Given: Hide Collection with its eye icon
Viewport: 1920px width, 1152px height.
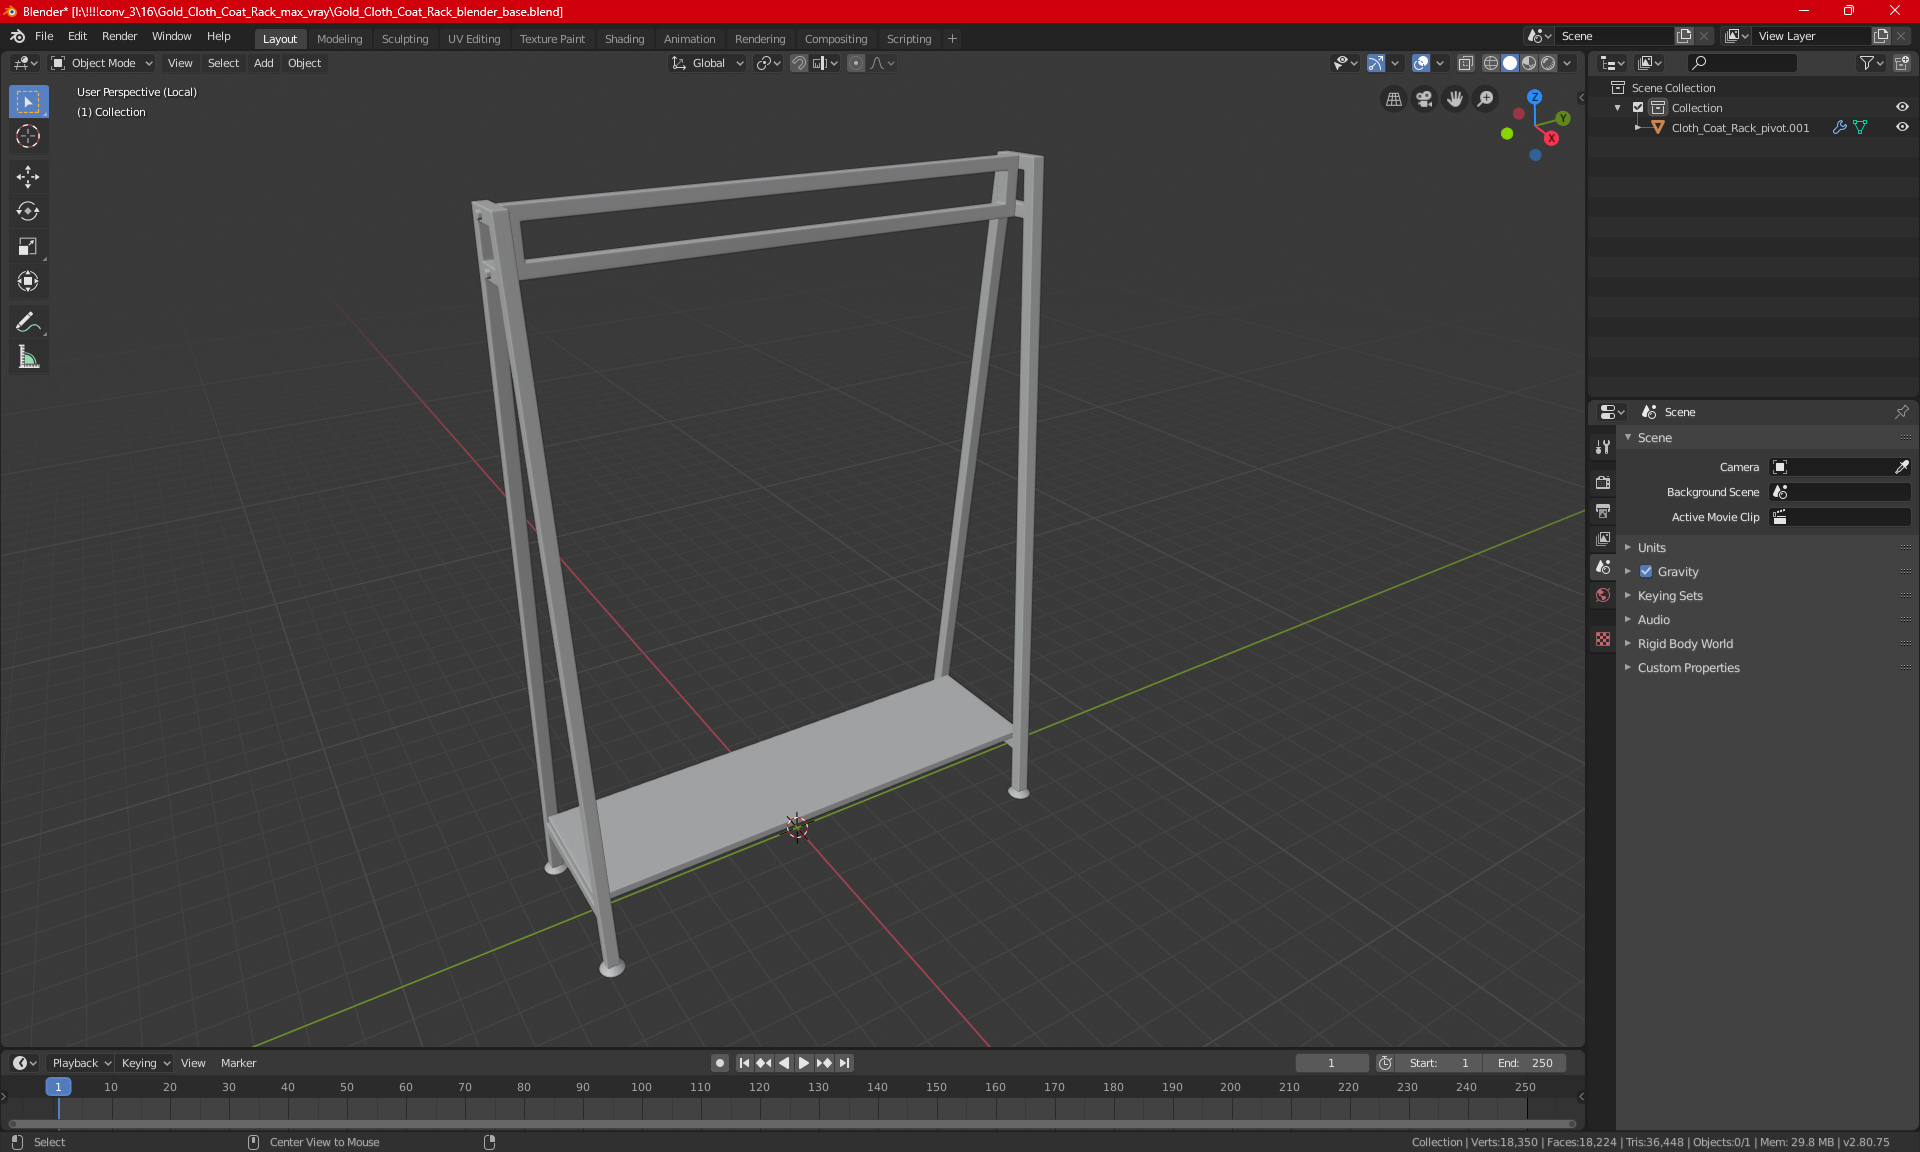Looking at the screenshot, I should click(x=1902, y=107).
